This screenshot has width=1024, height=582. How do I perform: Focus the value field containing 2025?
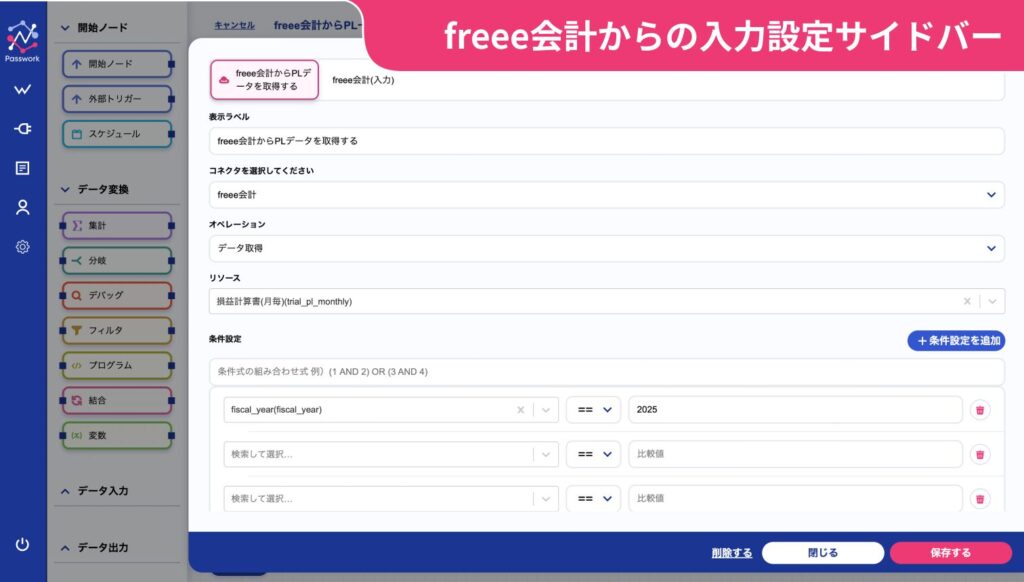[795, 410]
